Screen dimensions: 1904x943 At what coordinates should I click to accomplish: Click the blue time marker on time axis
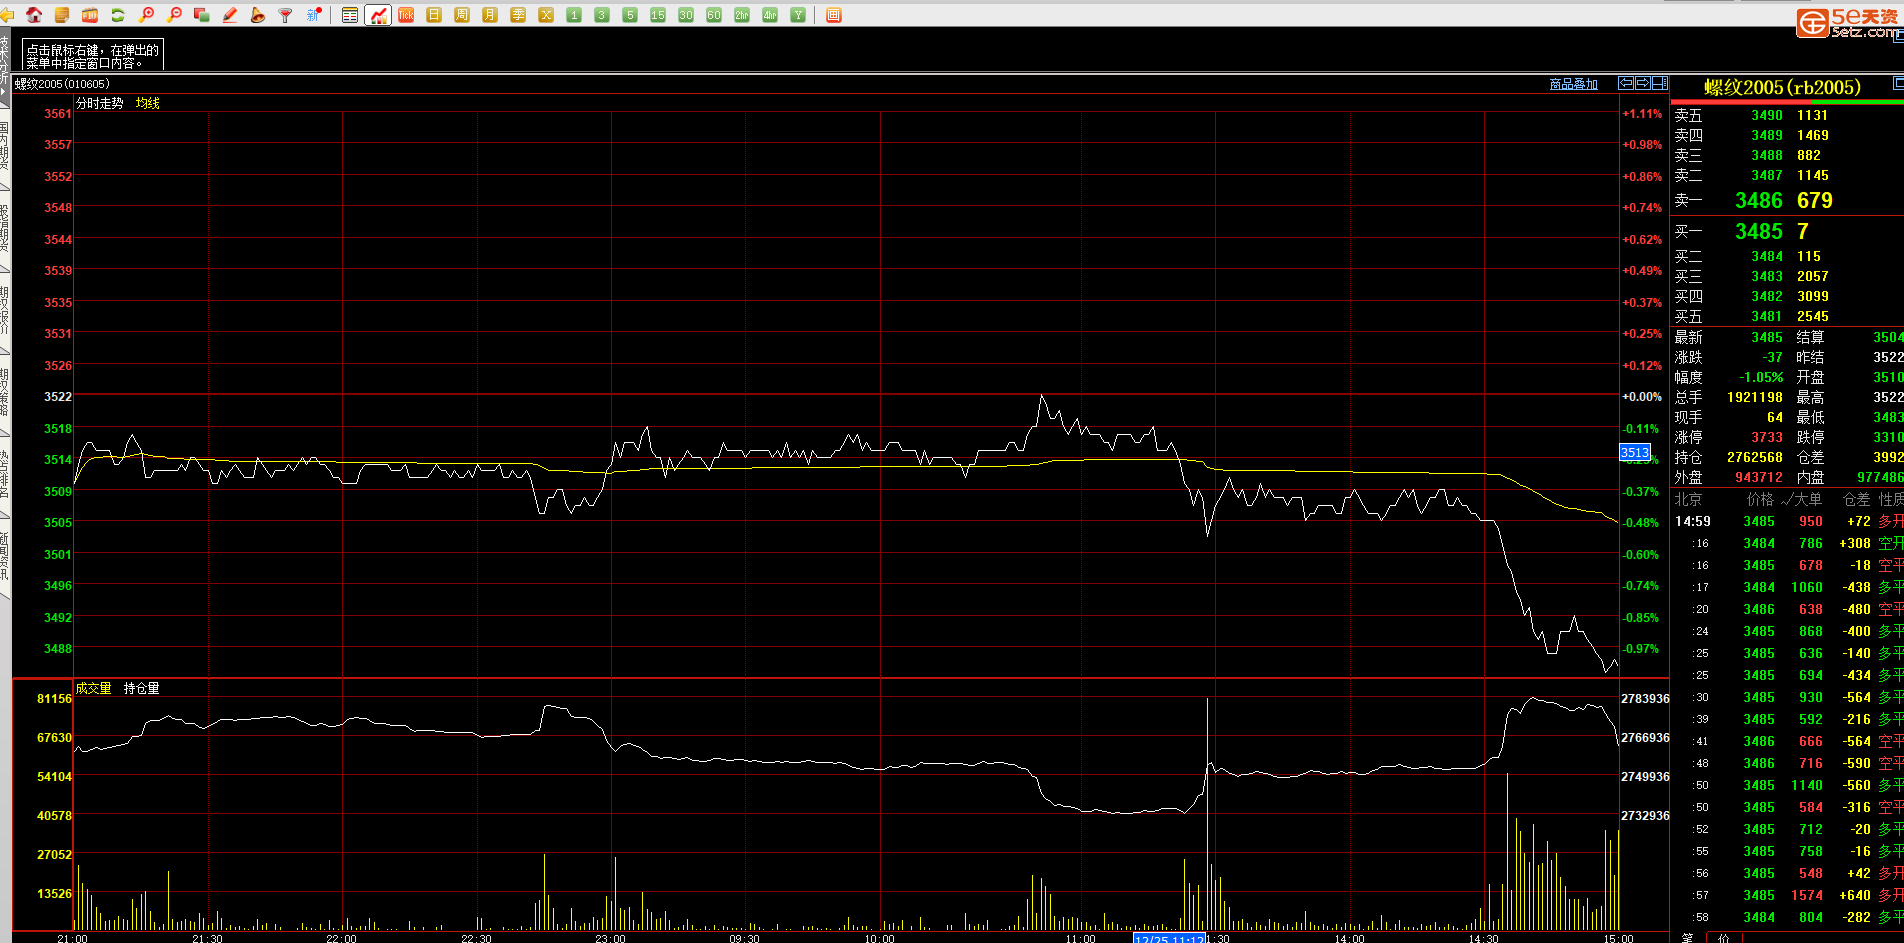pyautogui.click(x=1168, y=938)
